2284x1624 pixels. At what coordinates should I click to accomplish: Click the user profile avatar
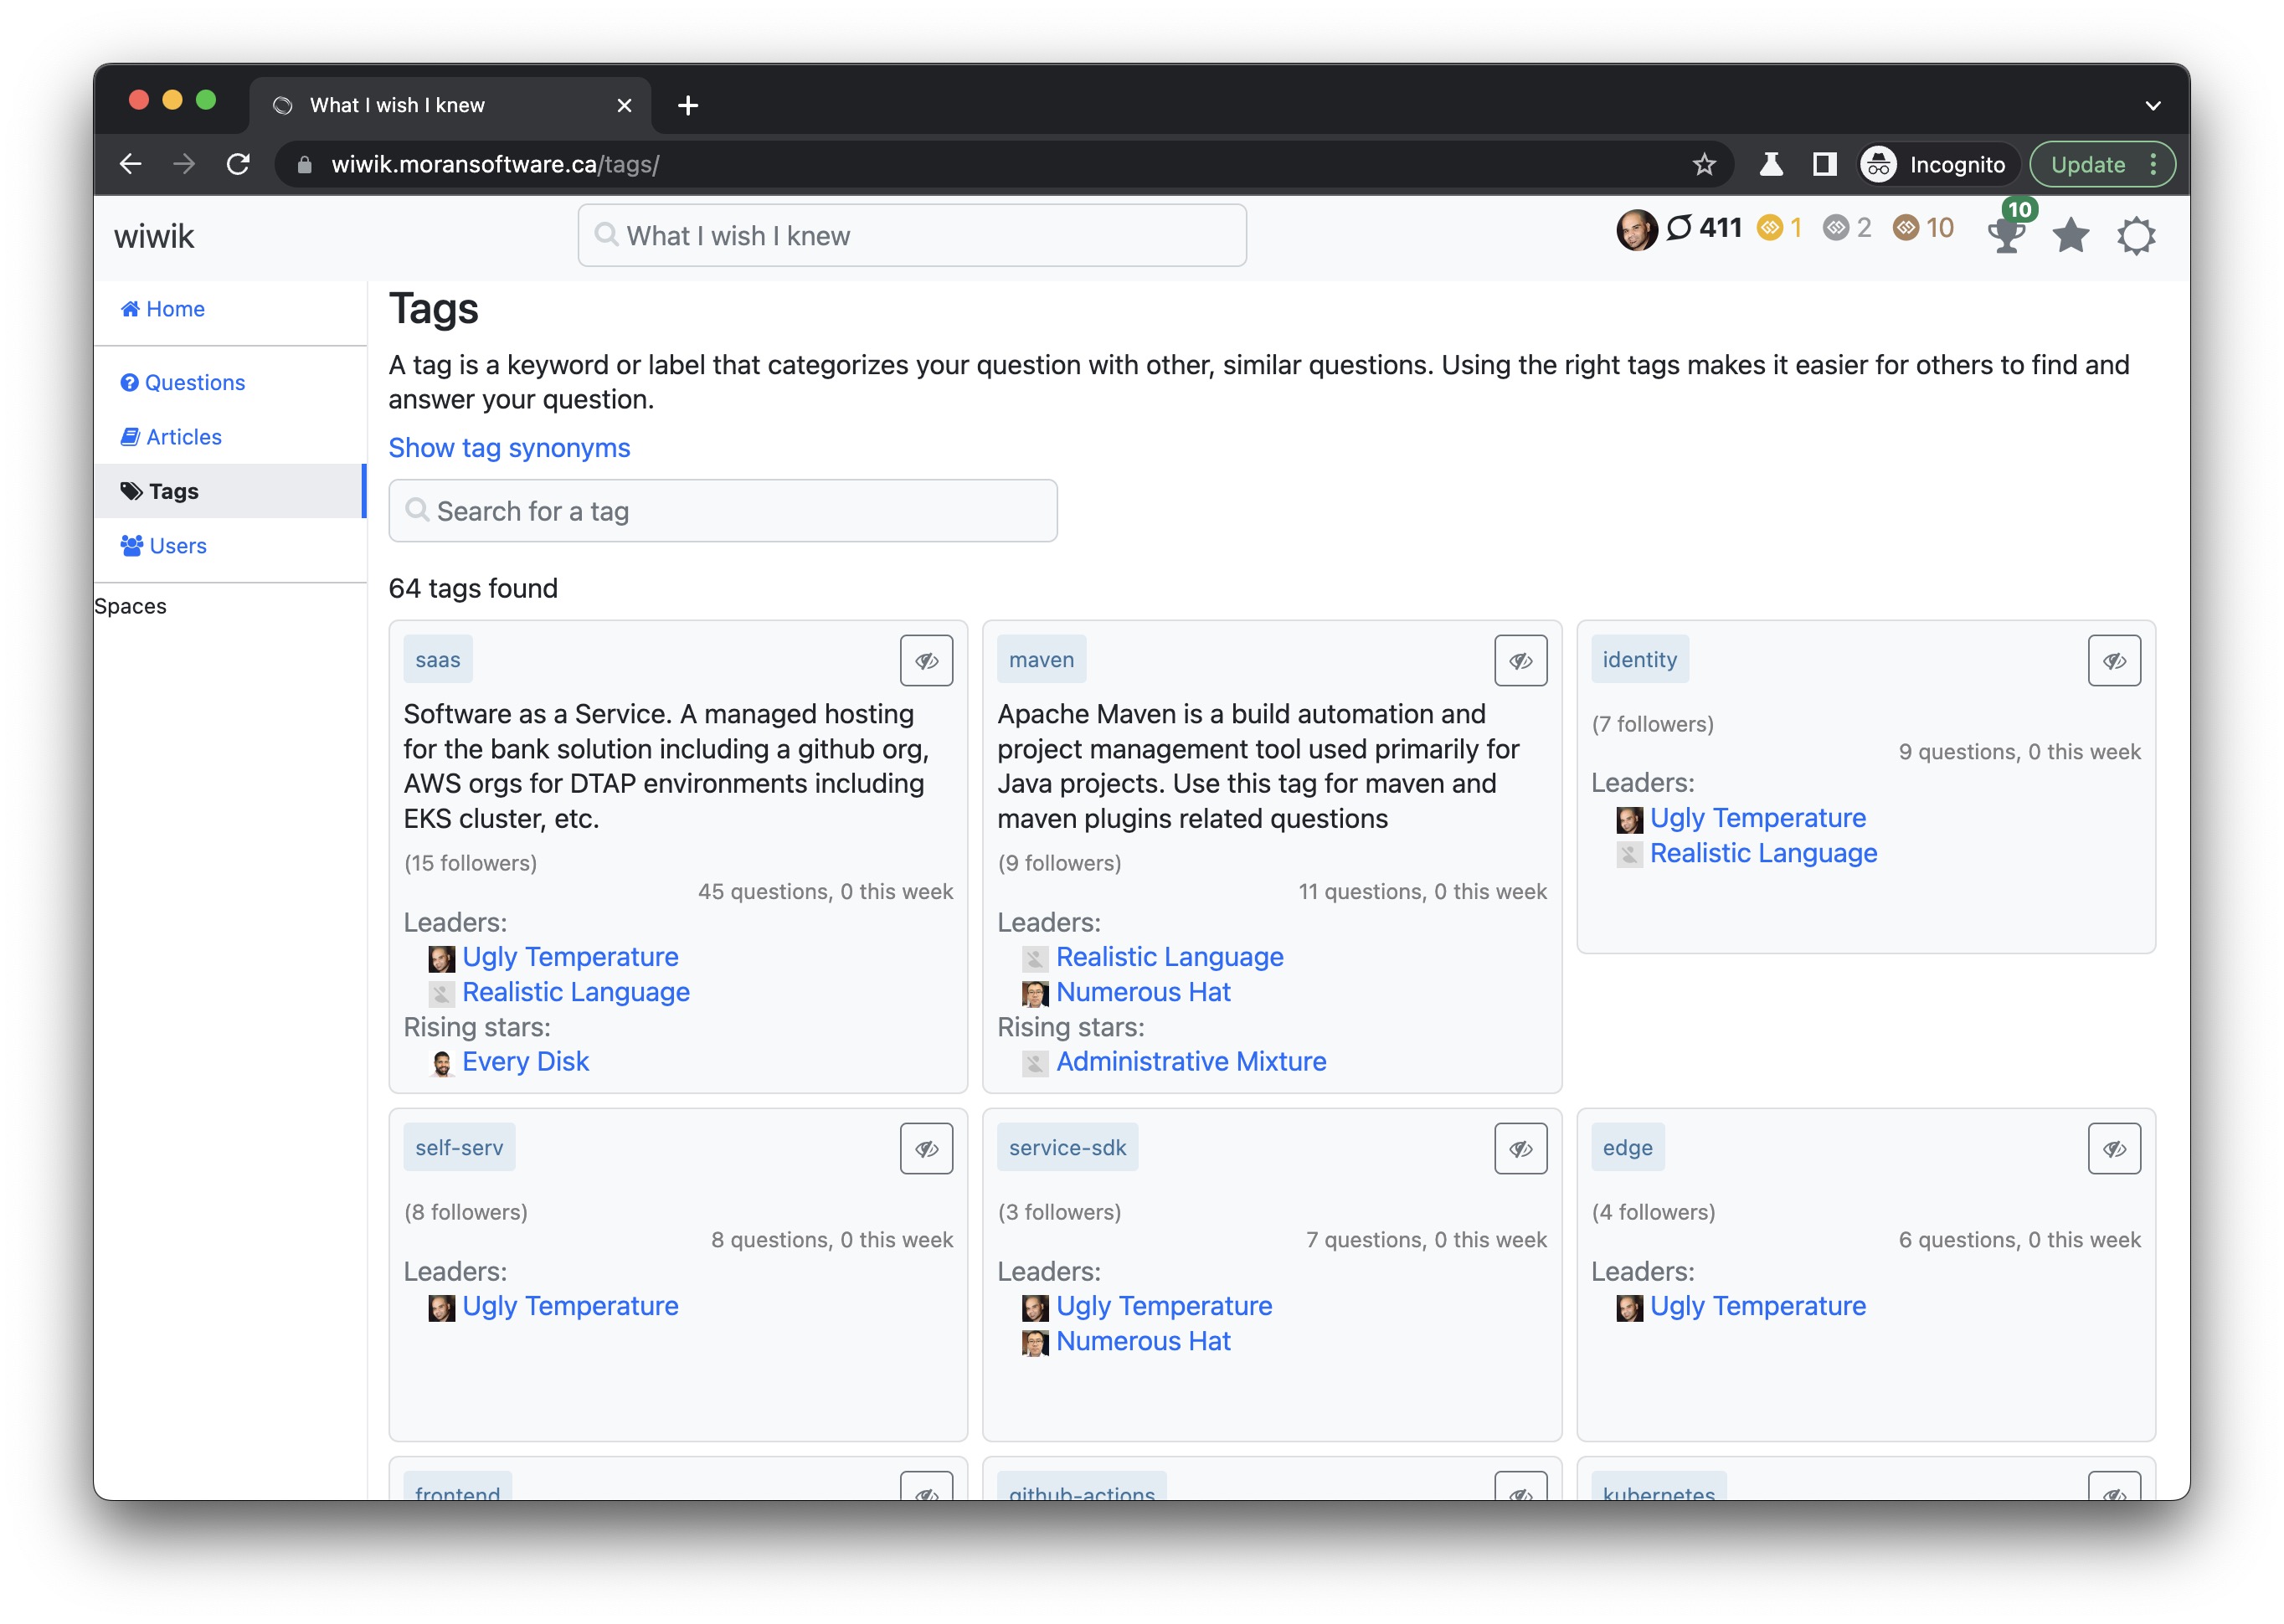tap(1636, 230)
